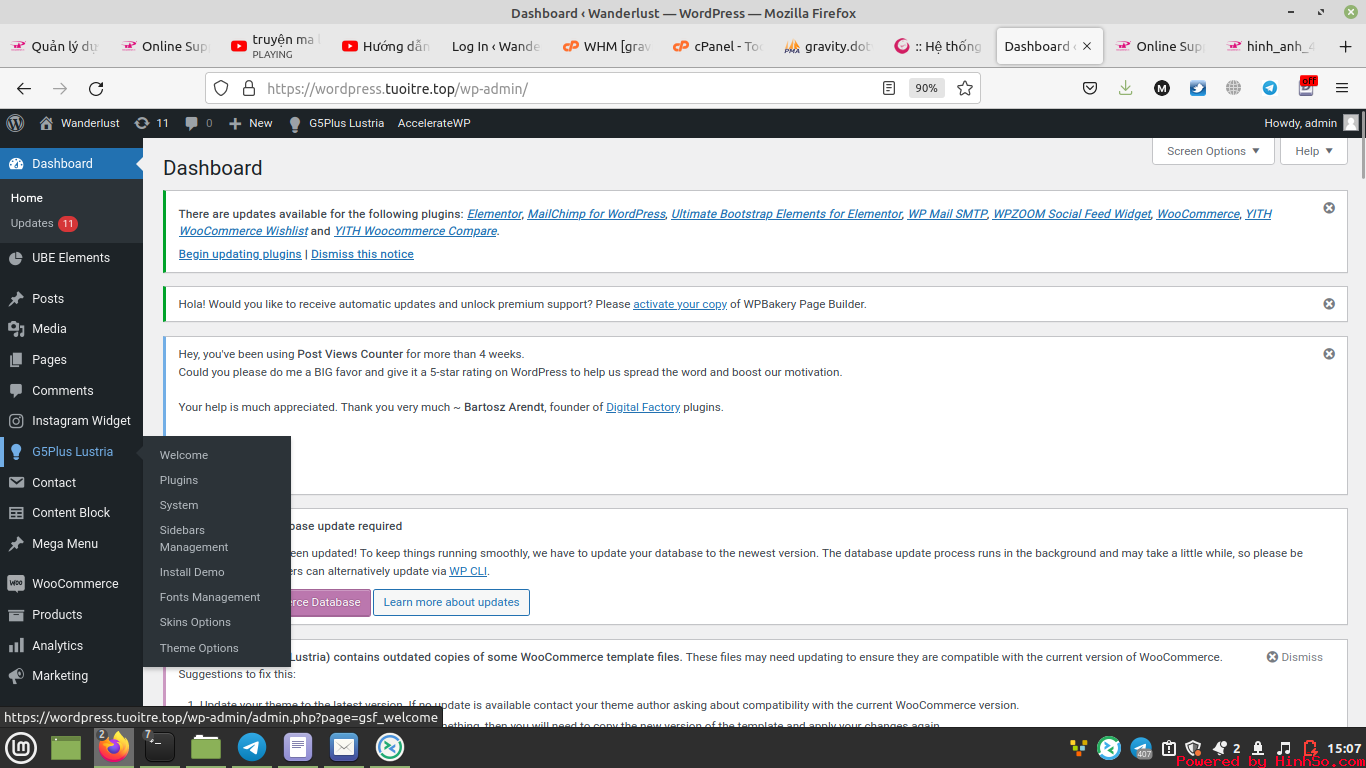Open WooCommerce menu in sidebar
This screenshot has height=768, width=1366.
tap(71, 584)
